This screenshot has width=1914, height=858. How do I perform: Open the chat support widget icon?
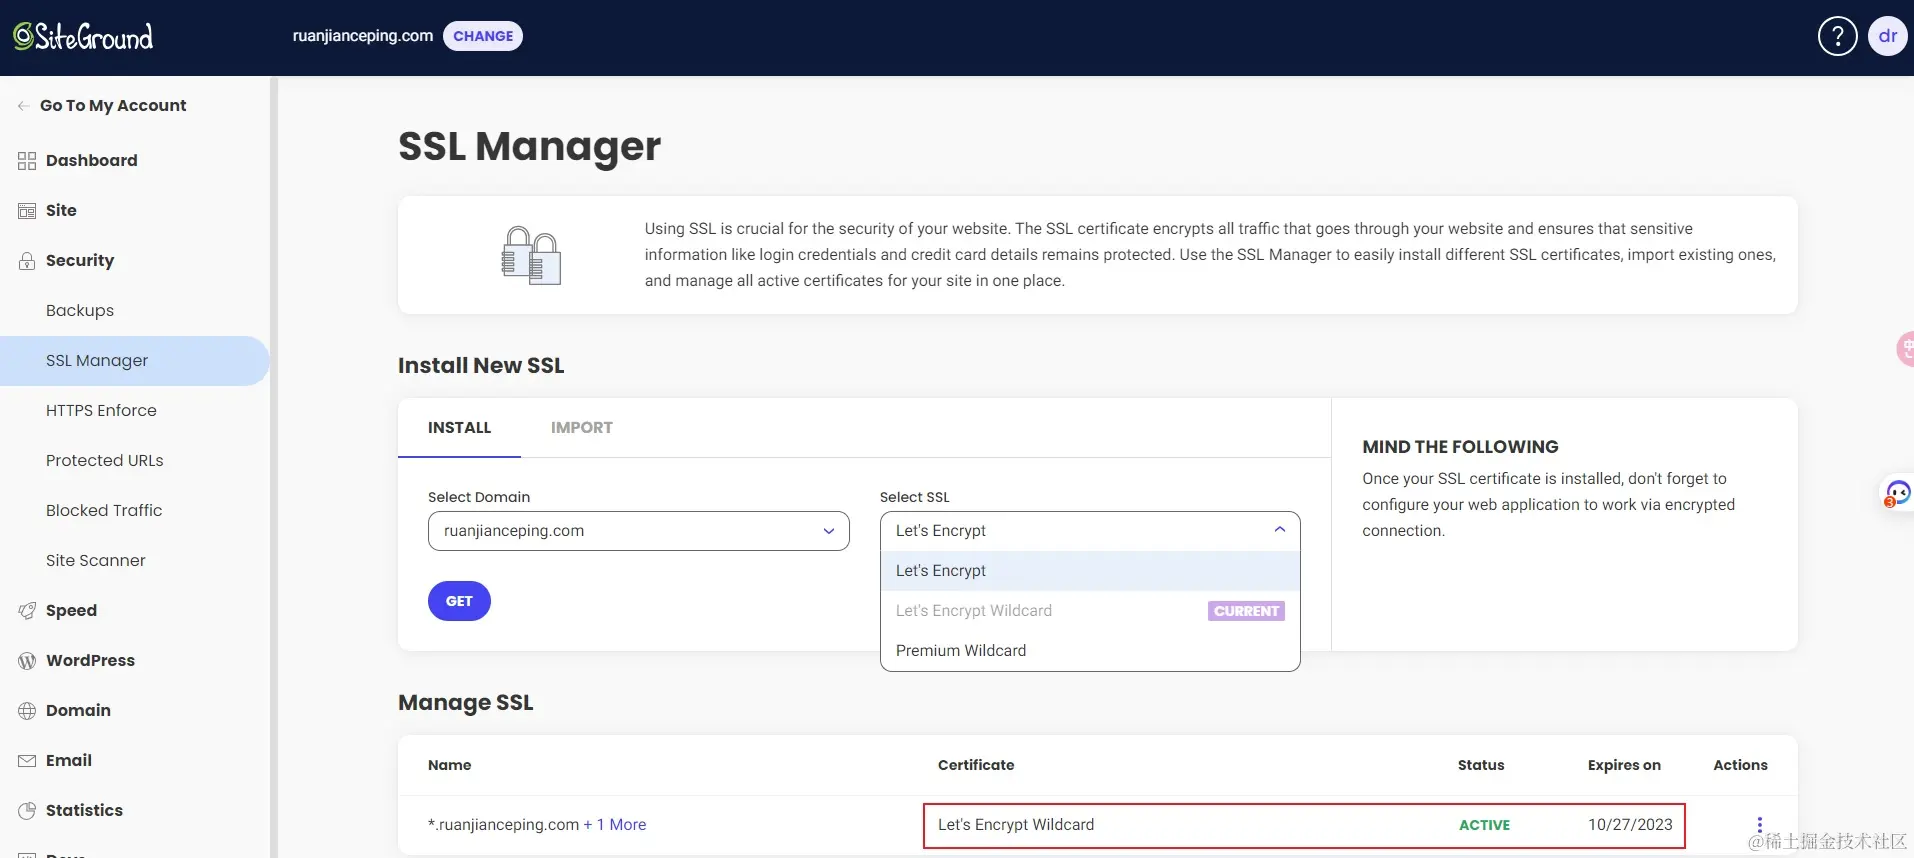click(1897, 493)
